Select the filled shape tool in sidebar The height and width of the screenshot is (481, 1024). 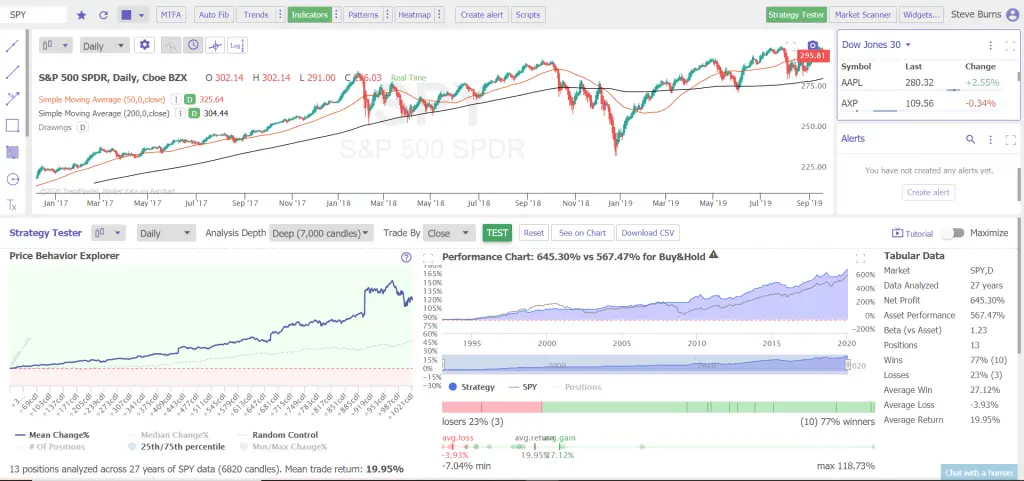click(x=12, y=152)
